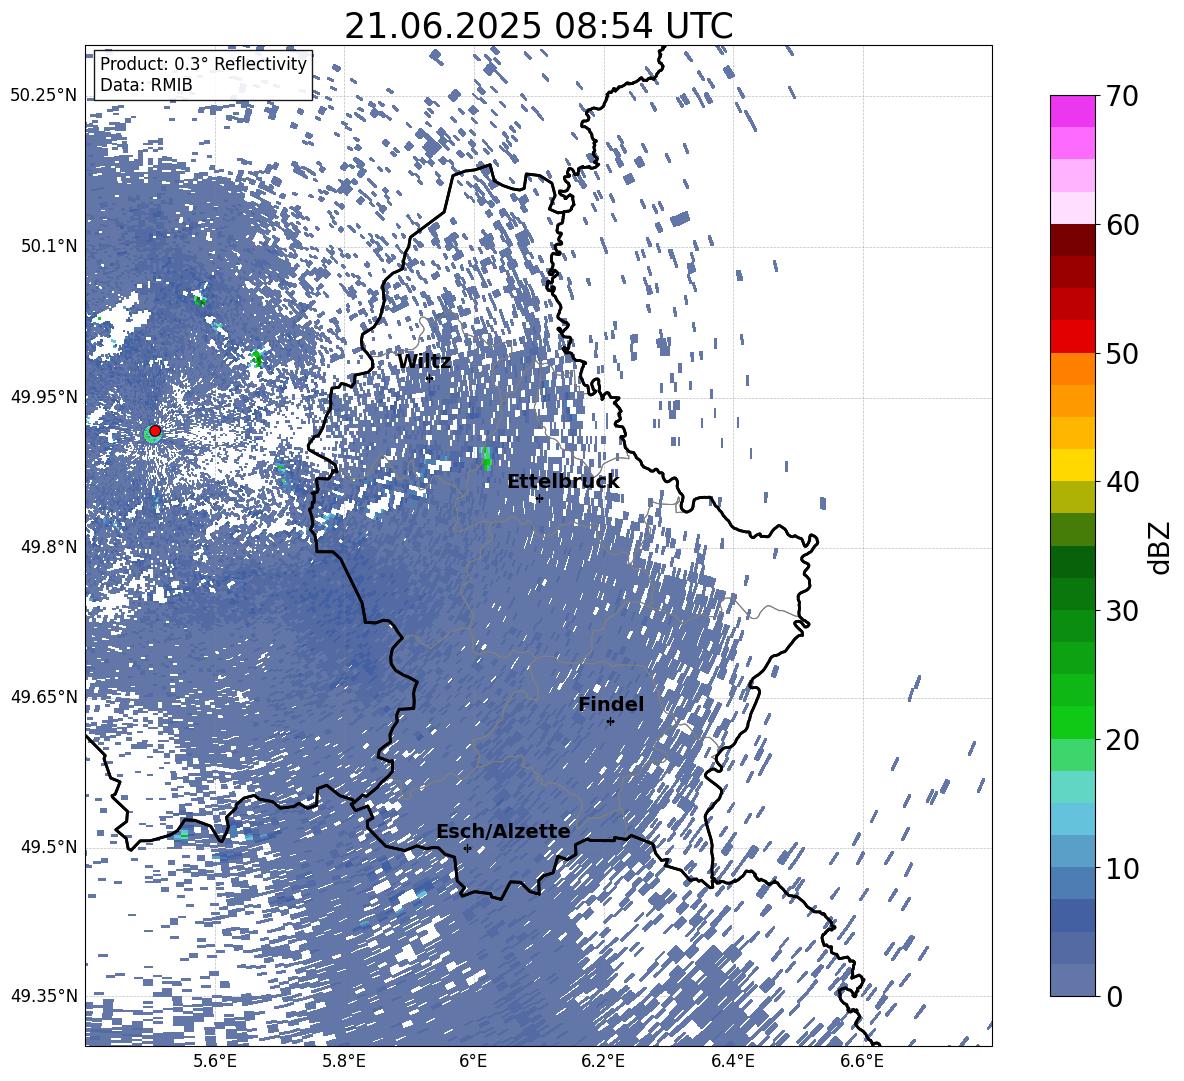Viewport: 1184px width, 1081px height.
Task: Click the 6.4°E longitude label
Action: click(x=733, y=1061)
